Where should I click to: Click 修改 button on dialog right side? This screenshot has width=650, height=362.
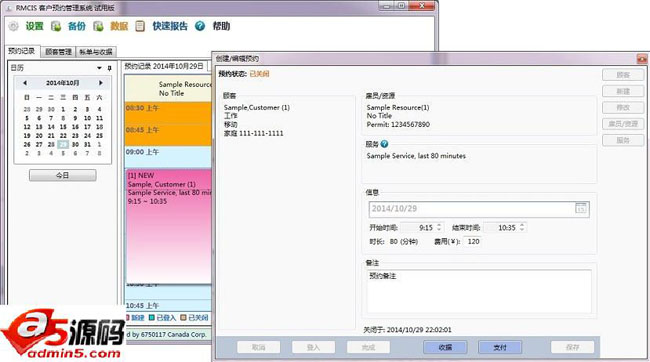(623, 107)
